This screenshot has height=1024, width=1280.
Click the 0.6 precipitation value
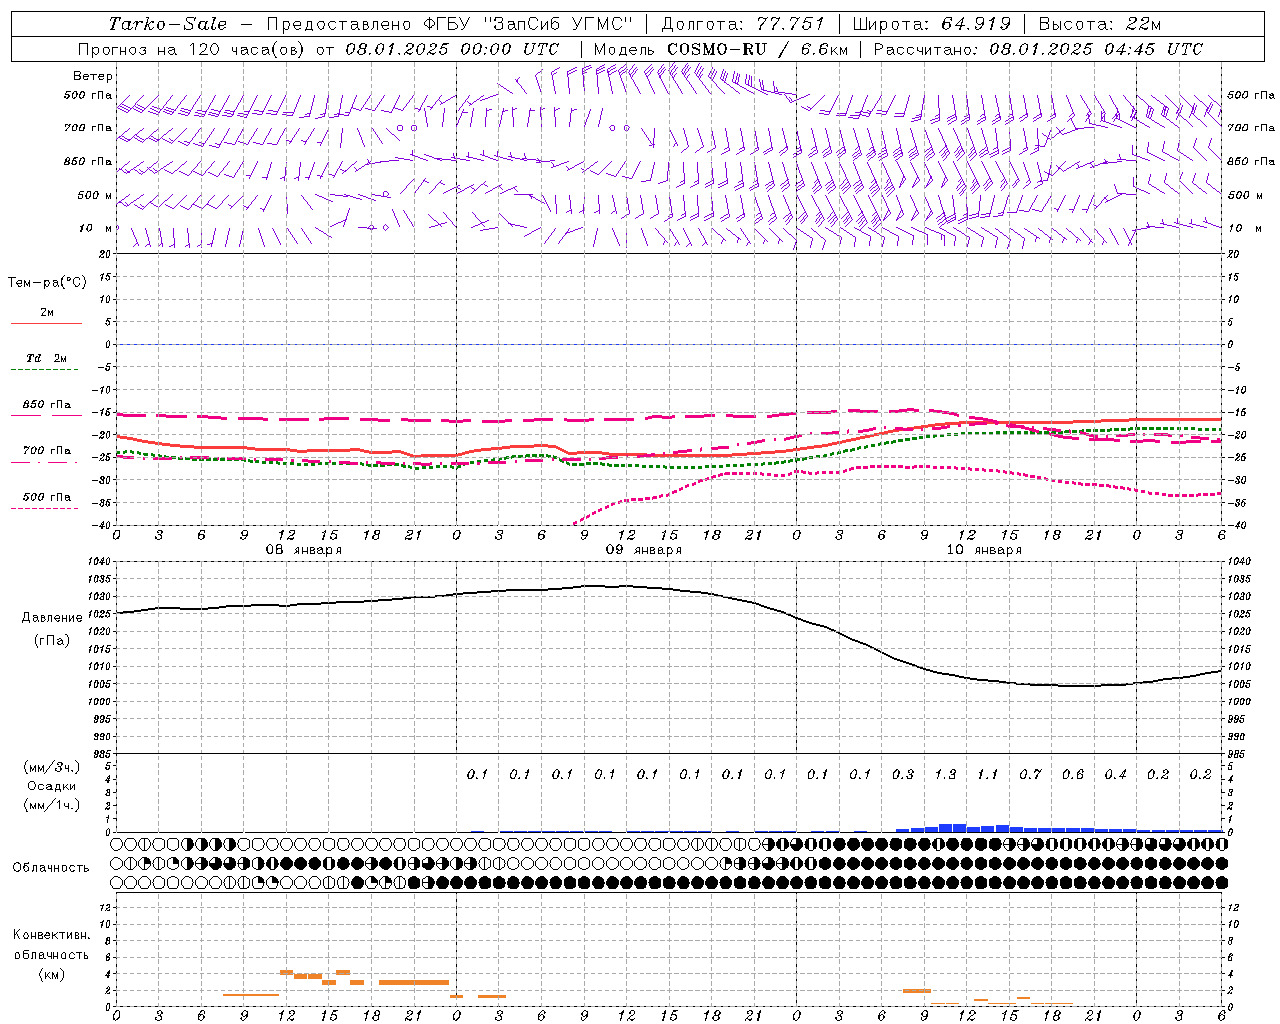[x=1073, y=774]
